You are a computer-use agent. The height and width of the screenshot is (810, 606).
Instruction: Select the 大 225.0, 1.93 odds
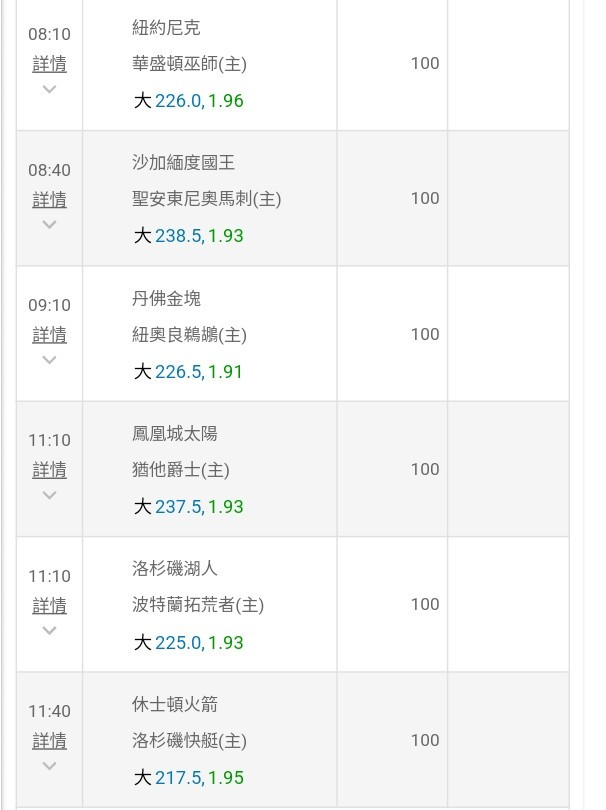[x=189, y=643]
